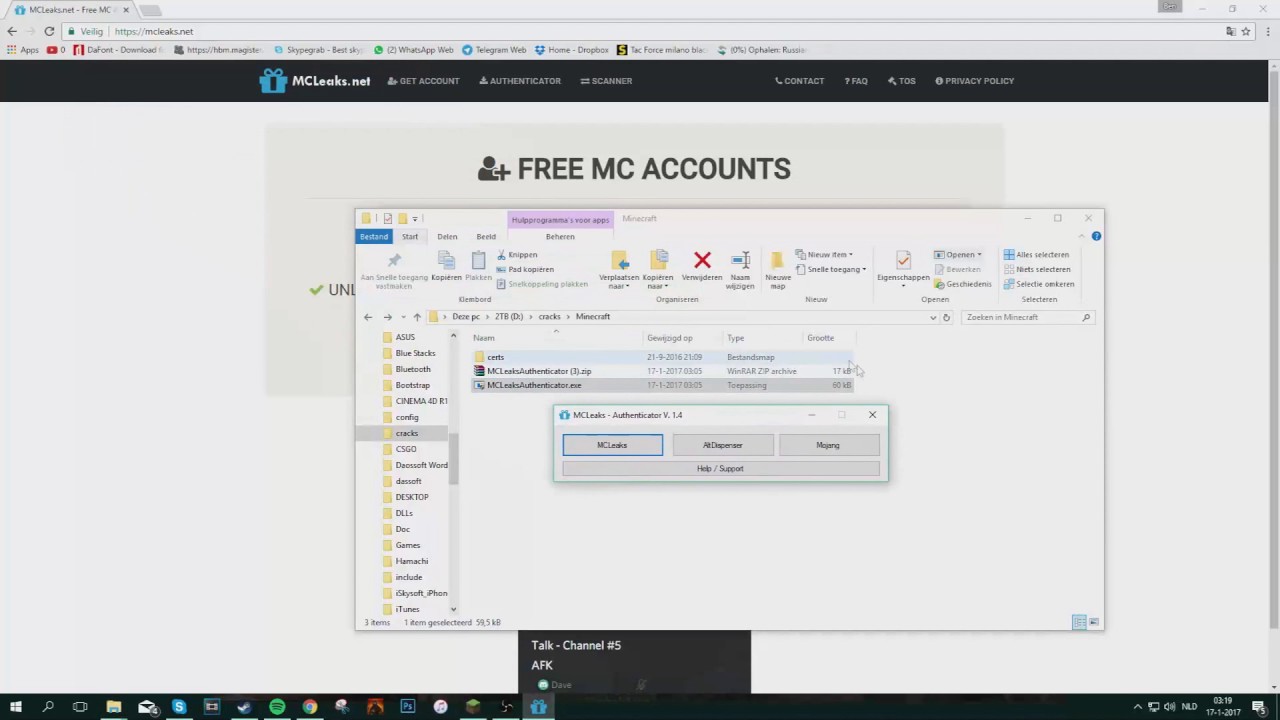The height and width of the screenshot is (720, 1280).
Task: Click the Eigenschappen properties icon
Action: (x=903, y=260)
